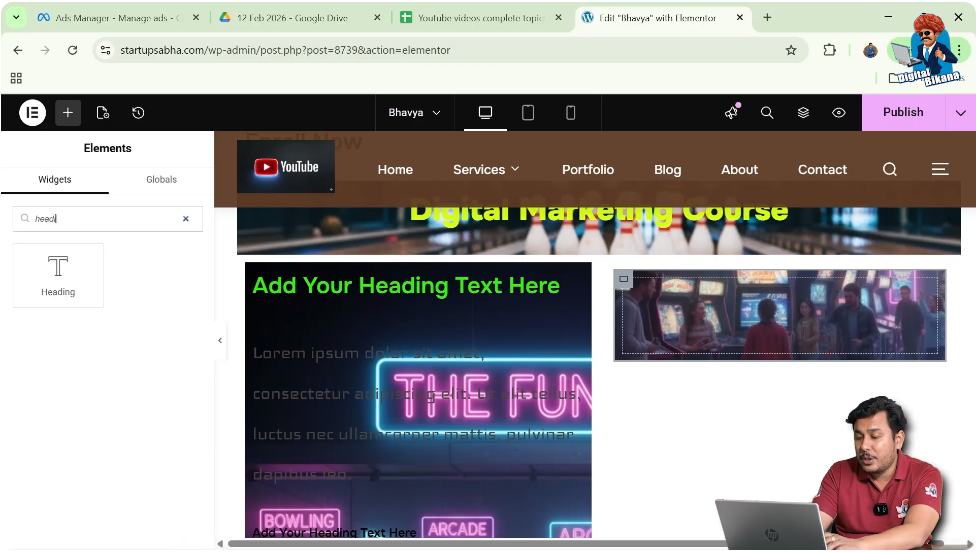The height and width of the screenshot is (552, 976).
Task: Switch to the Globals tab
Action: 161,180
